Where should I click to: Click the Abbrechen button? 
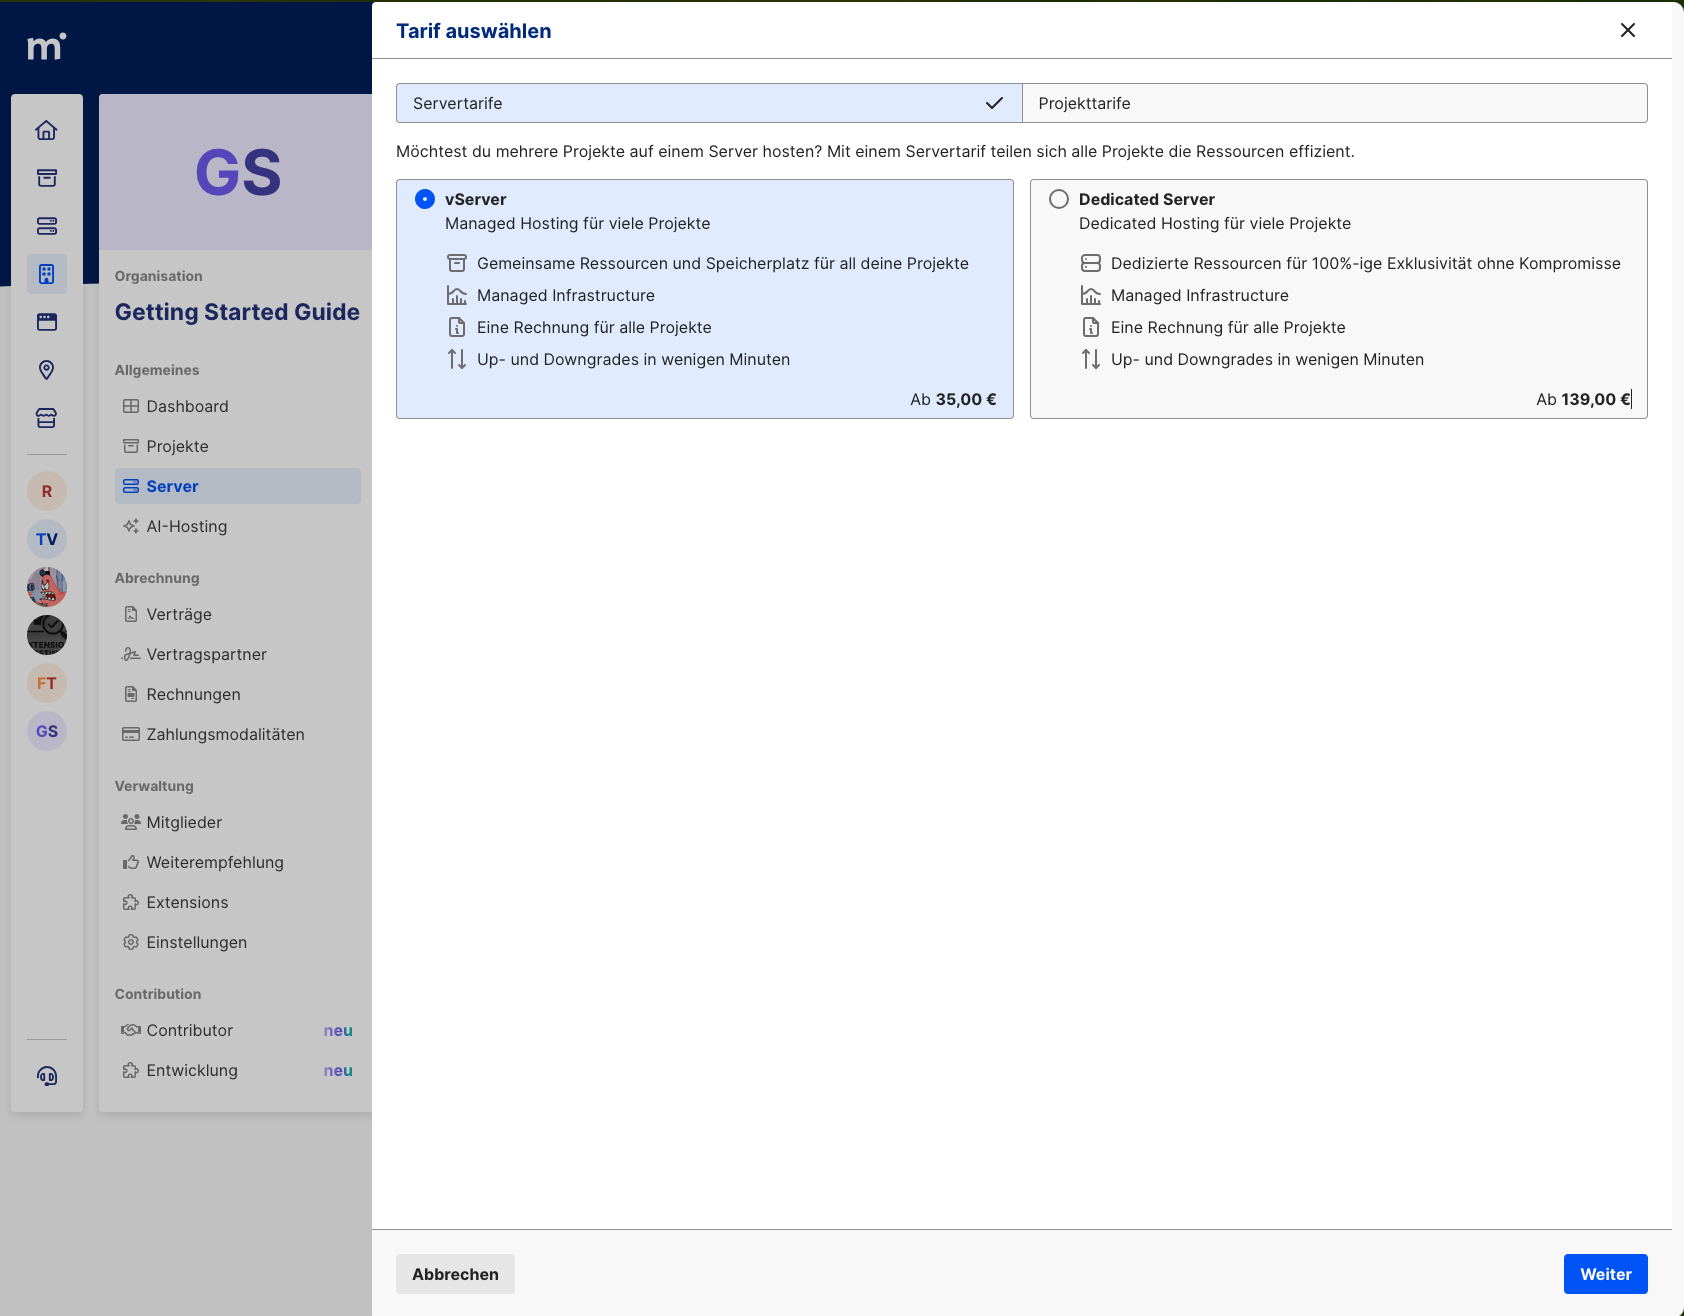click(x=455, y=1274)
